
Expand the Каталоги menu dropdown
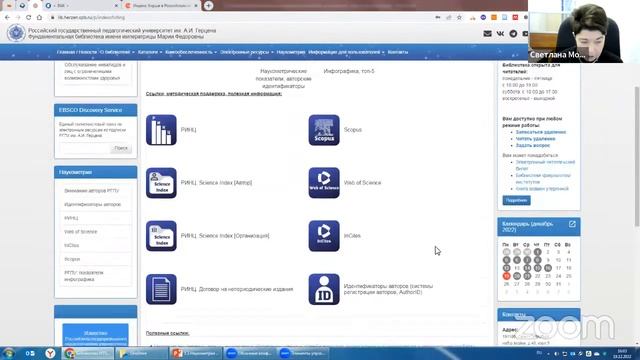pos(150,52)
